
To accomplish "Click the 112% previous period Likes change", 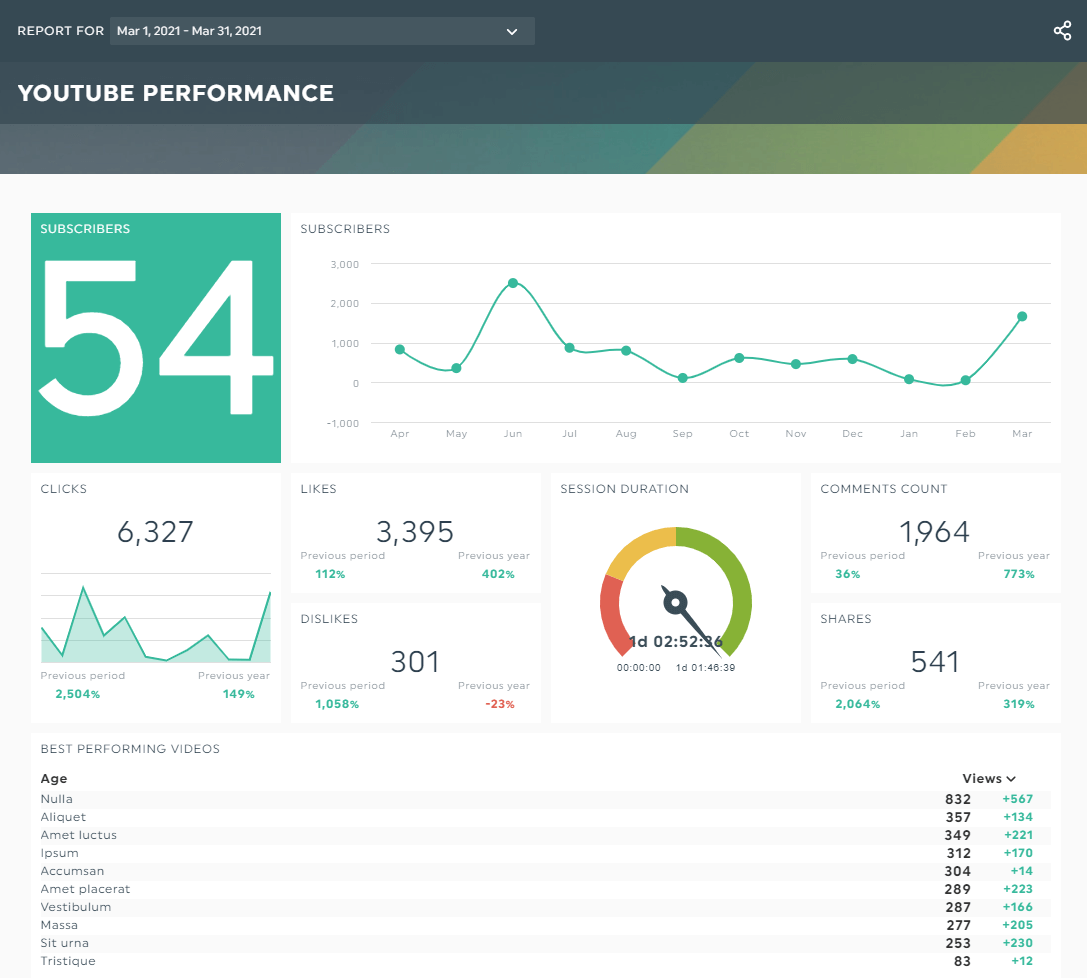I will [330, 575].
